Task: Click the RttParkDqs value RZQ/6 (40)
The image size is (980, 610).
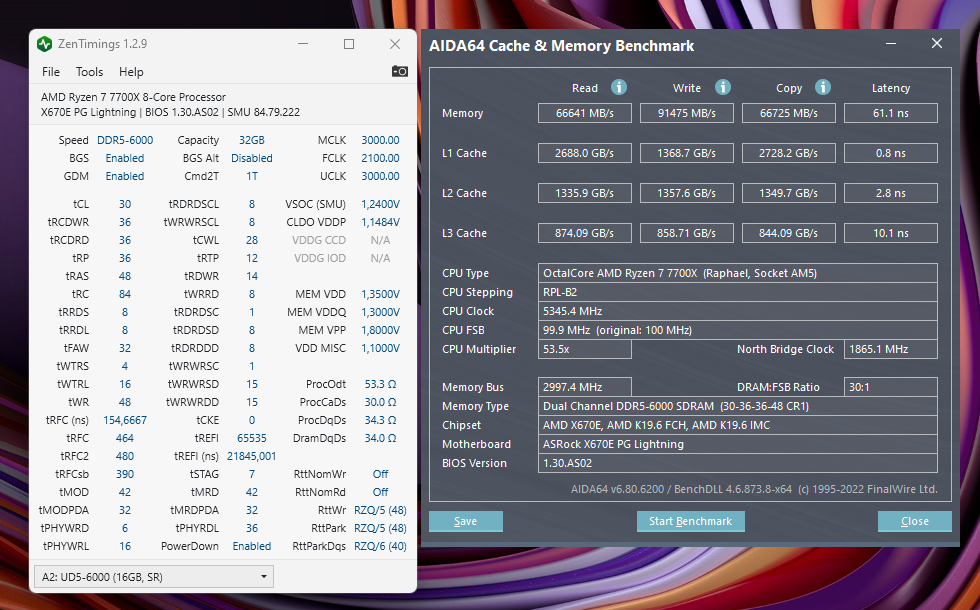Action: [380, 546]
